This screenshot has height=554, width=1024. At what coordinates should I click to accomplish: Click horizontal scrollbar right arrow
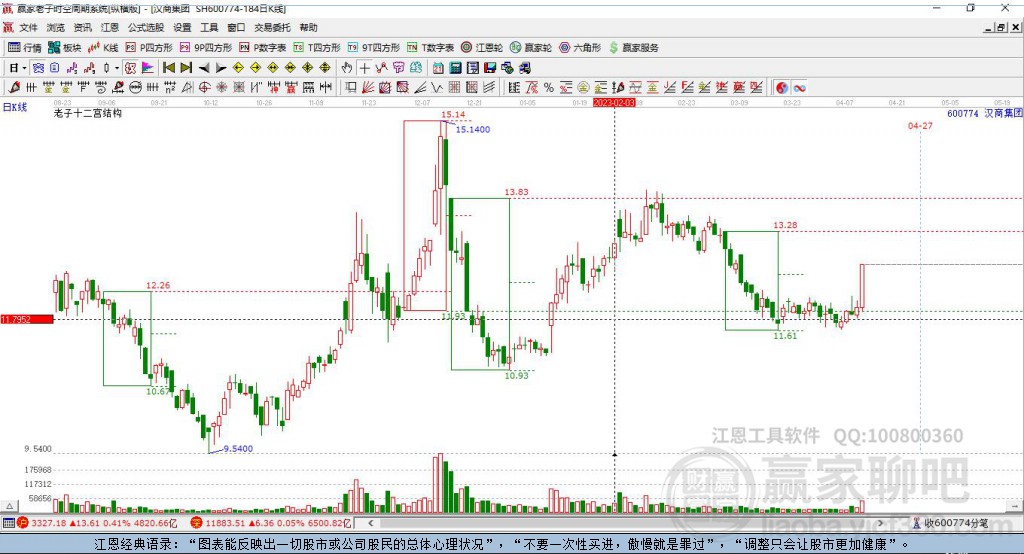[880, 523]
